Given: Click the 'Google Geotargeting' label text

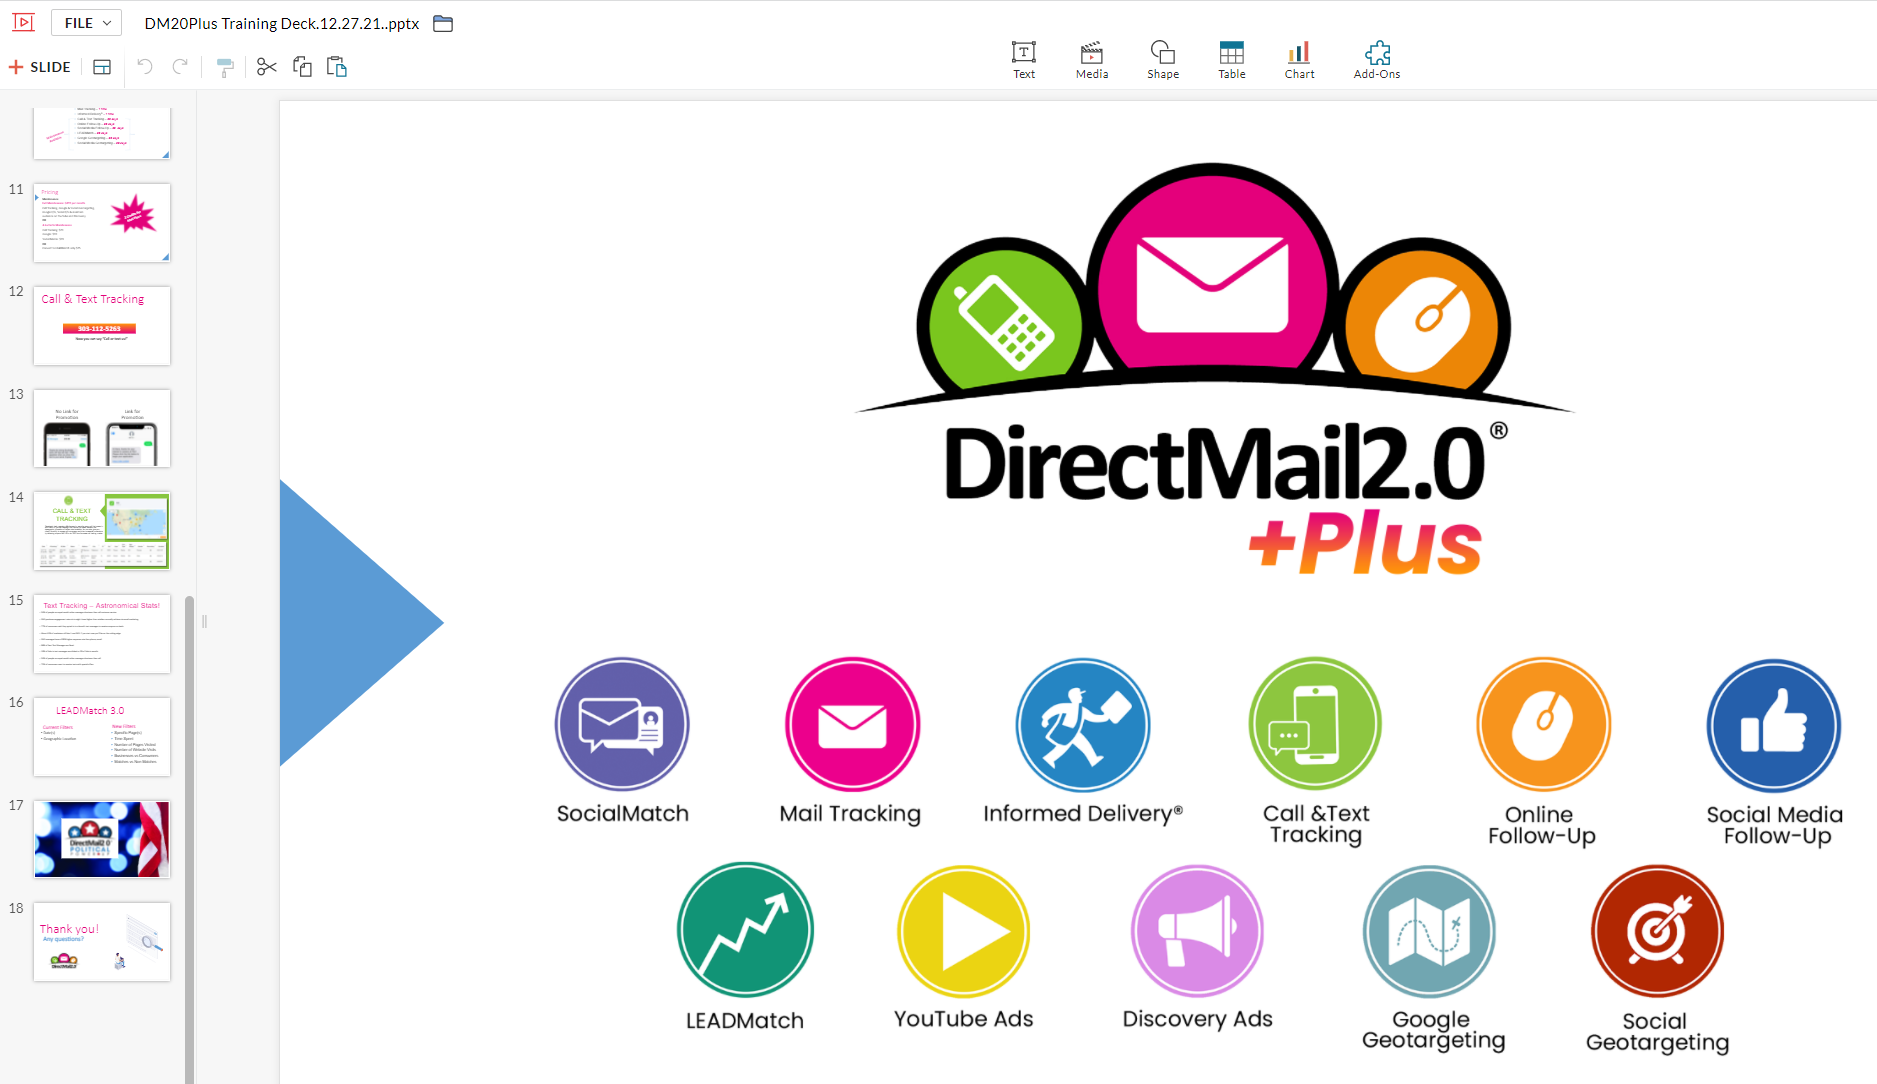Looking at the screenshot, I should tap(1433, 1031).
